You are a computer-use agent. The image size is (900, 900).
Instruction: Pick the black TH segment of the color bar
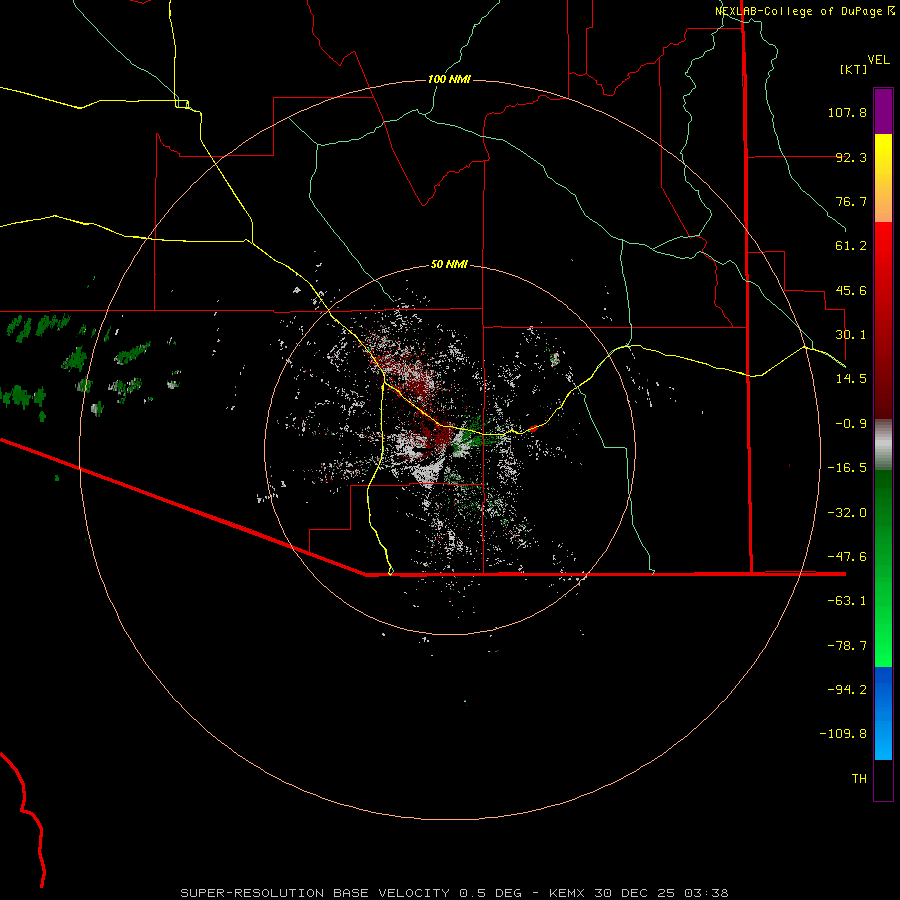click(x=883, y=780)
